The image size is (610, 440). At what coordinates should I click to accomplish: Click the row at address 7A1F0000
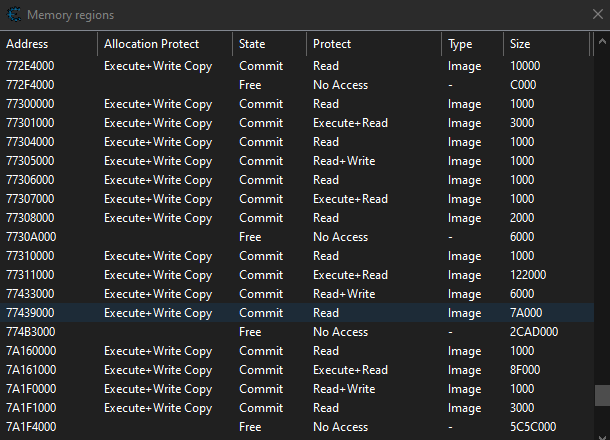tap(30, 389)
